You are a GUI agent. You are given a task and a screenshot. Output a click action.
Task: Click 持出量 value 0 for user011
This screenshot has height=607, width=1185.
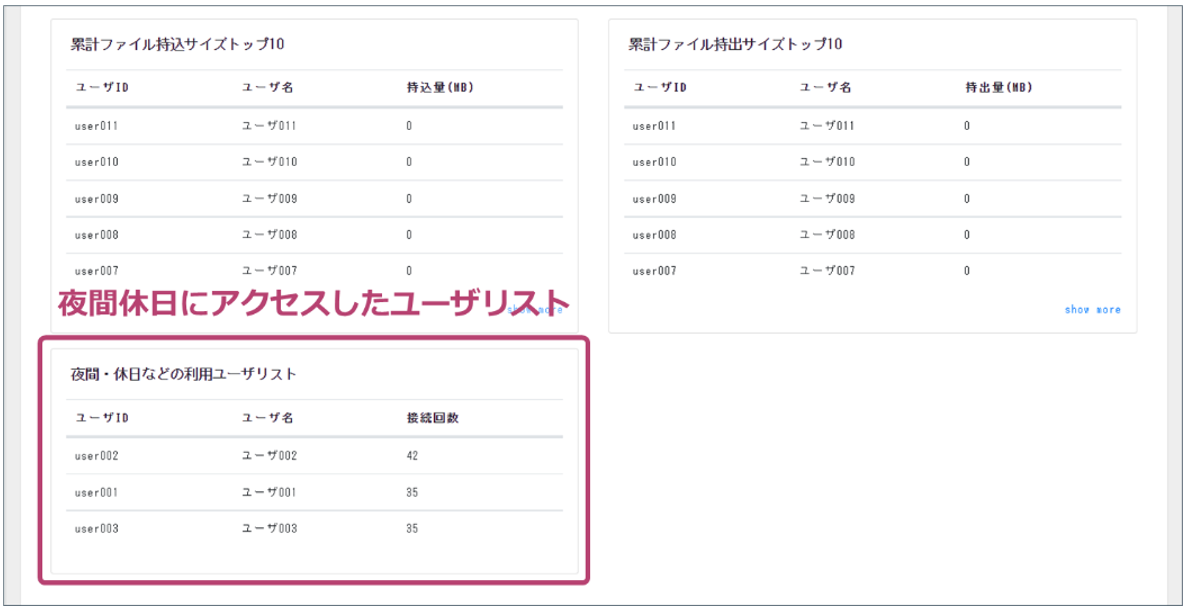coord(967,125)
